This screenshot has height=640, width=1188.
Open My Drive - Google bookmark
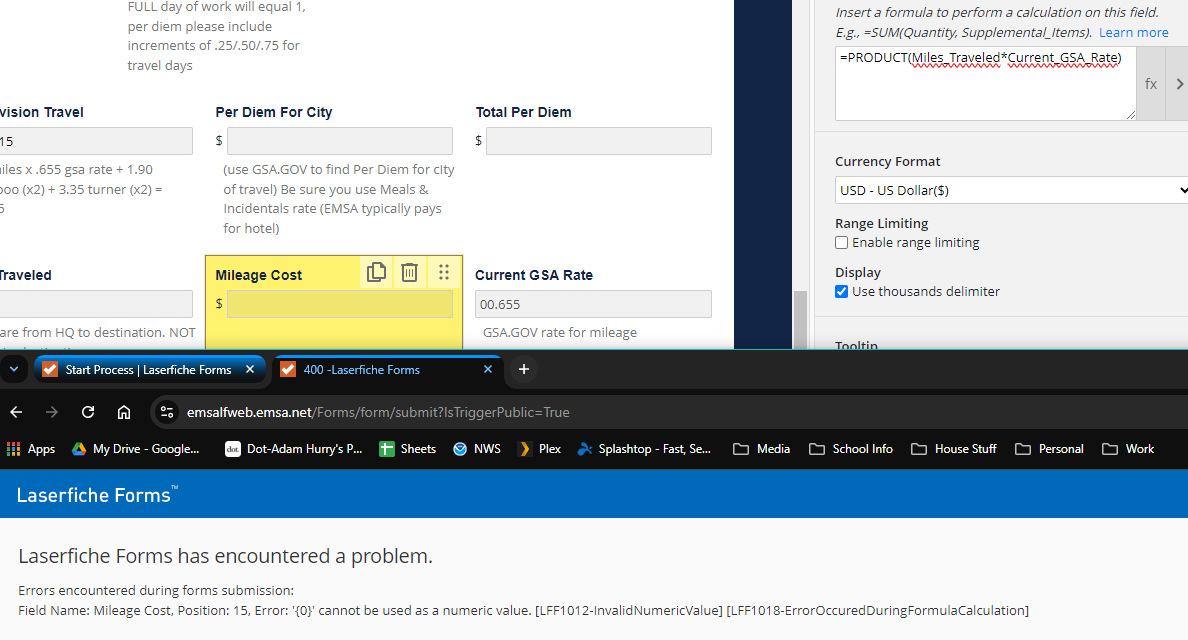136,449
